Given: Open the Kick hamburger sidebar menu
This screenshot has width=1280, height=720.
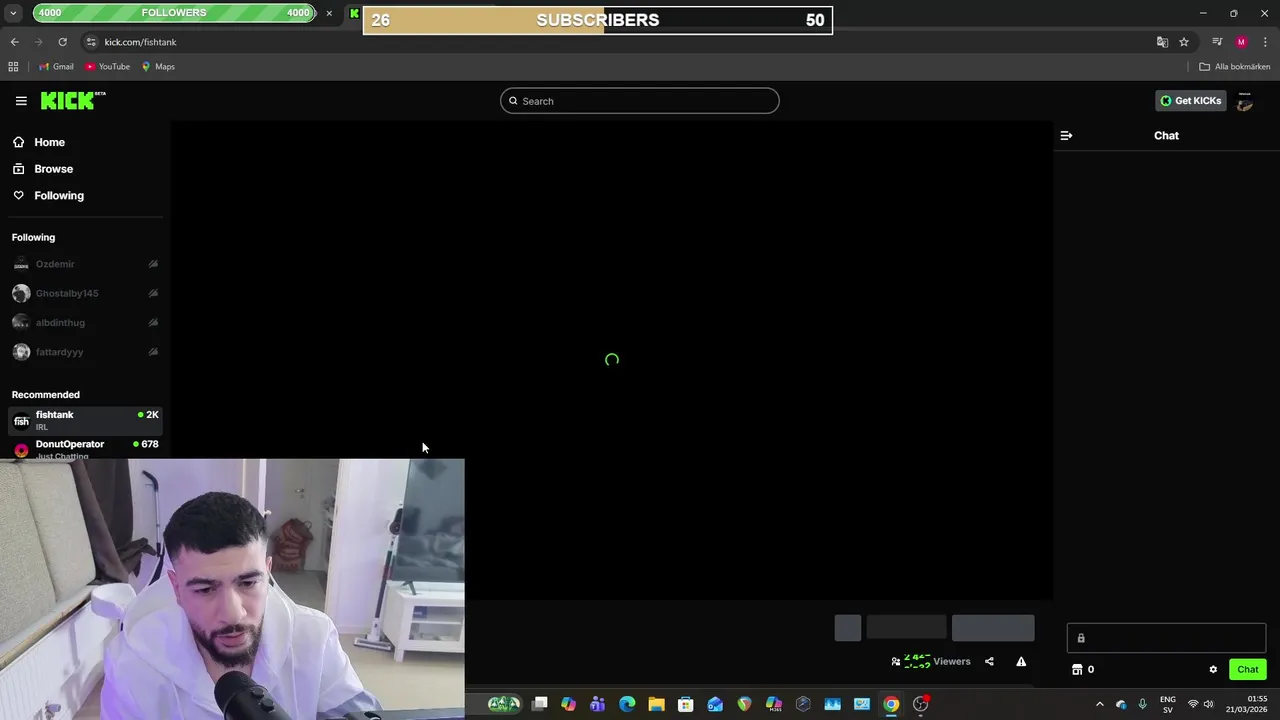Looking at the screenshot, I should tap(21, 101).
